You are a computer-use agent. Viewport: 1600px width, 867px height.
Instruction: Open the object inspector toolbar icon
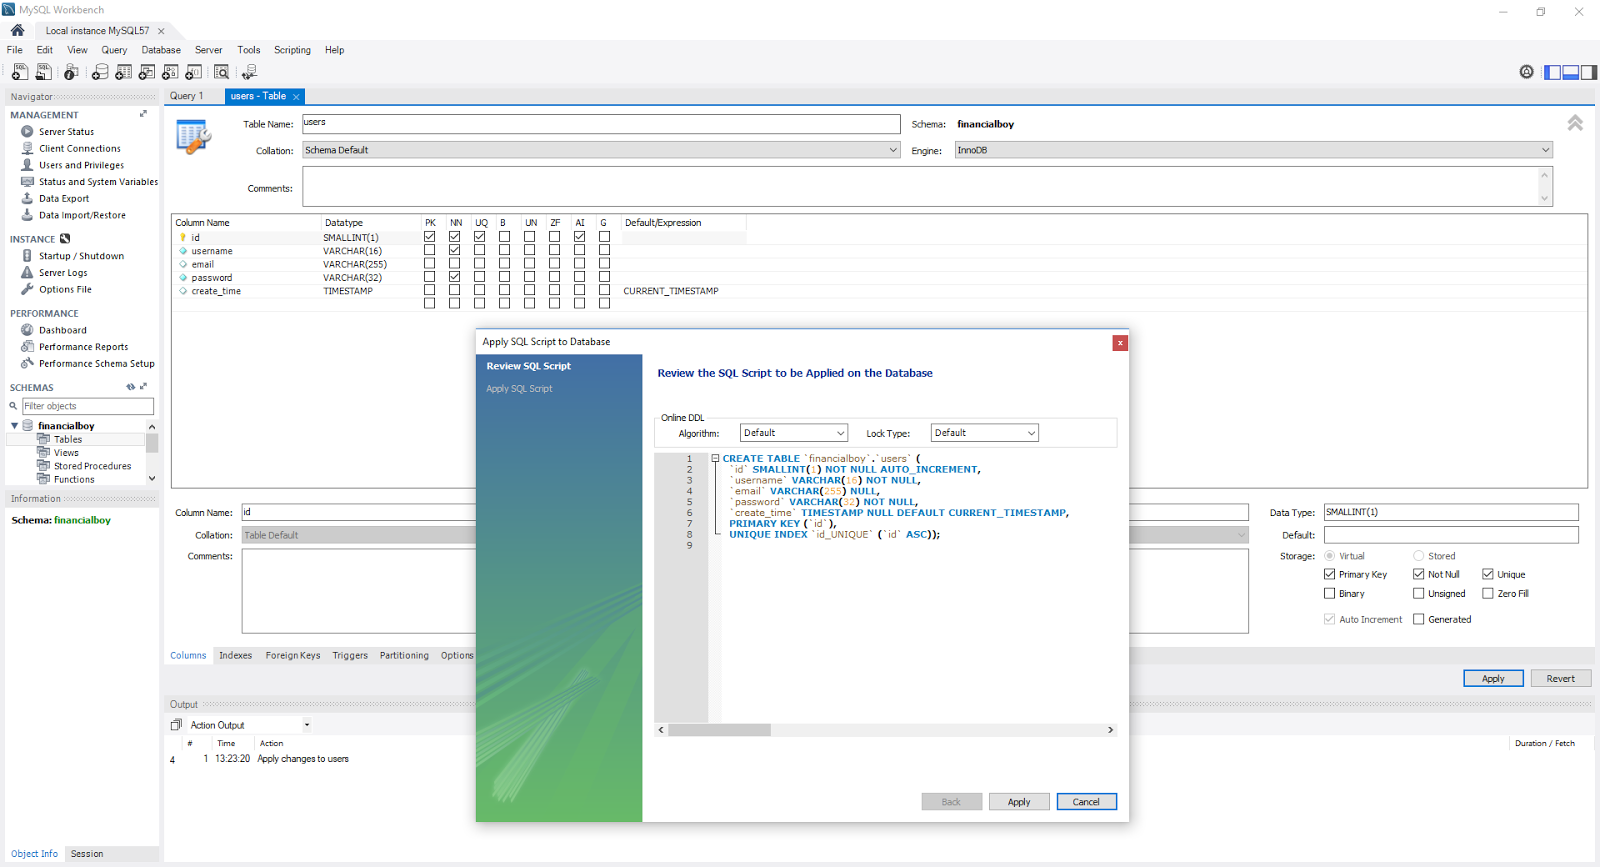[x=71, y=72]
